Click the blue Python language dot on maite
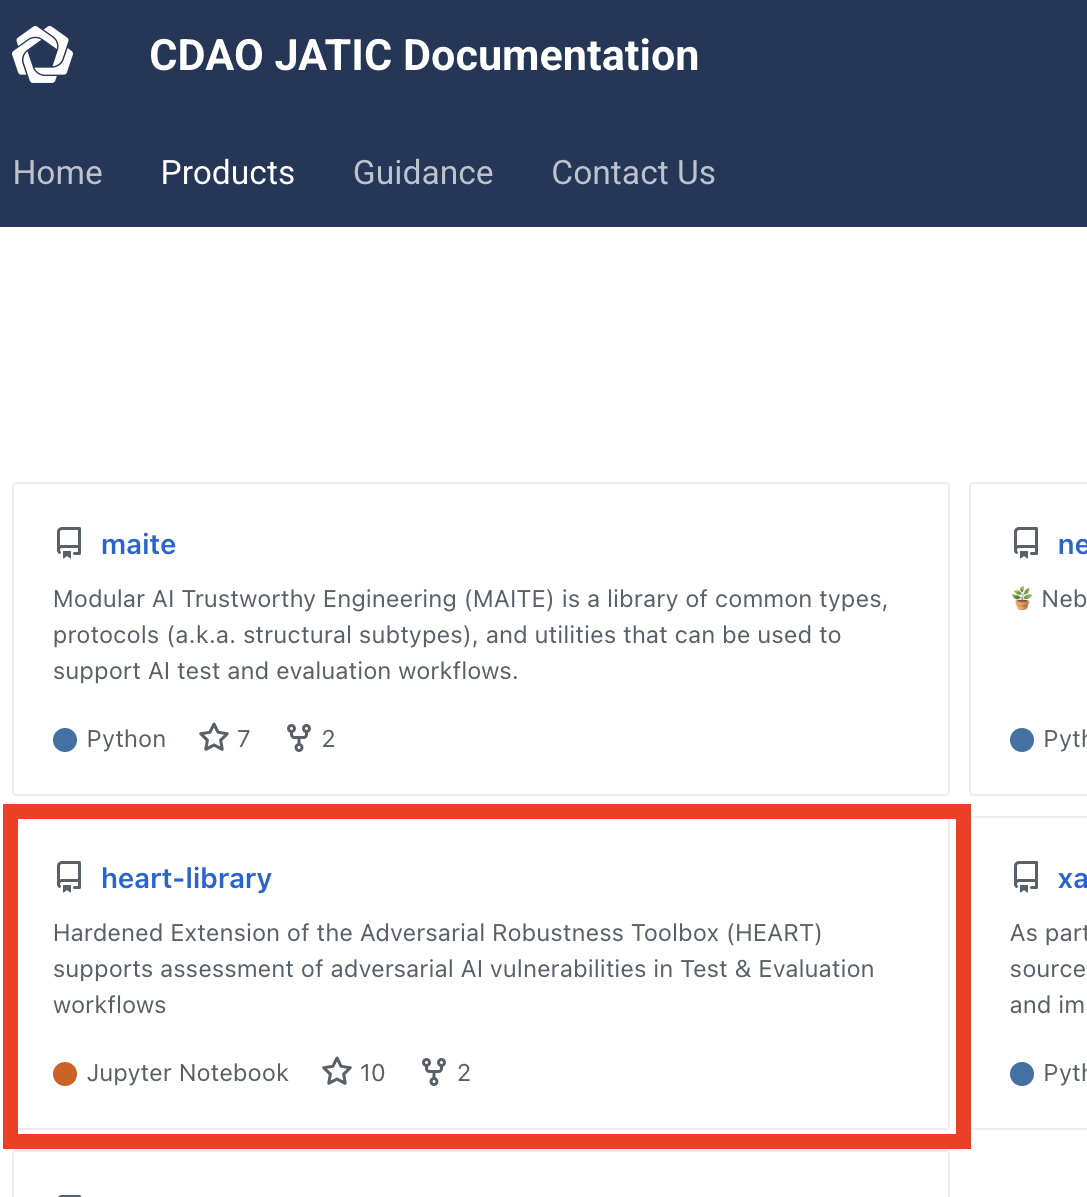Image resolution: width=1087 pixels, height=1197 pixels. tap(65, 740)
